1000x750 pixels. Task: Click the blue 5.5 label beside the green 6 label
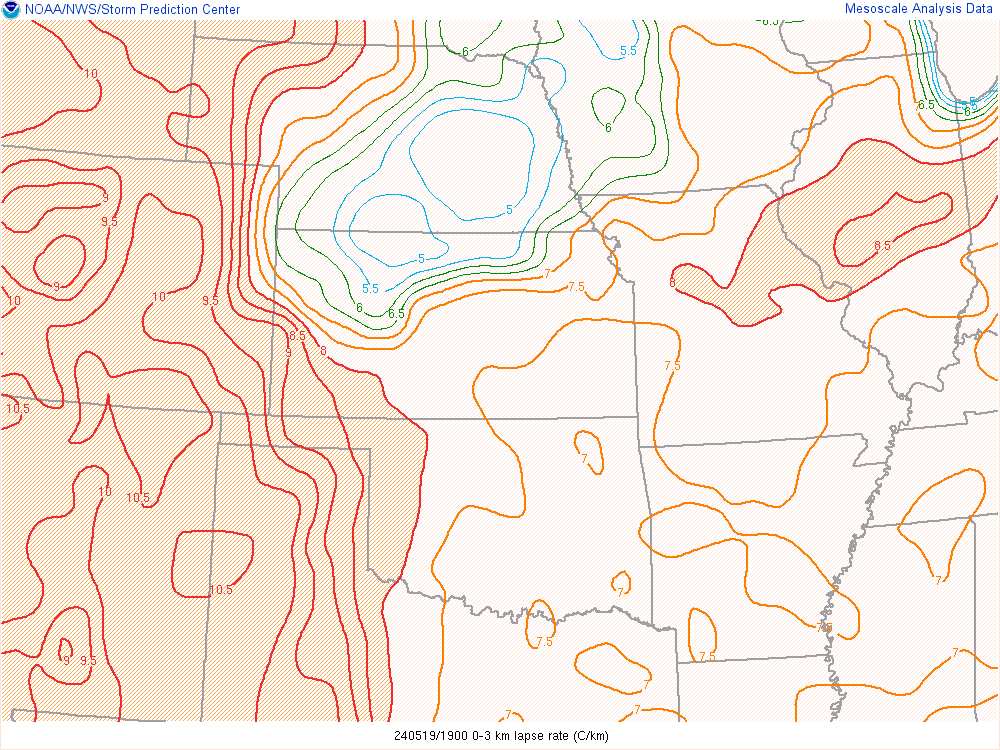370,289
